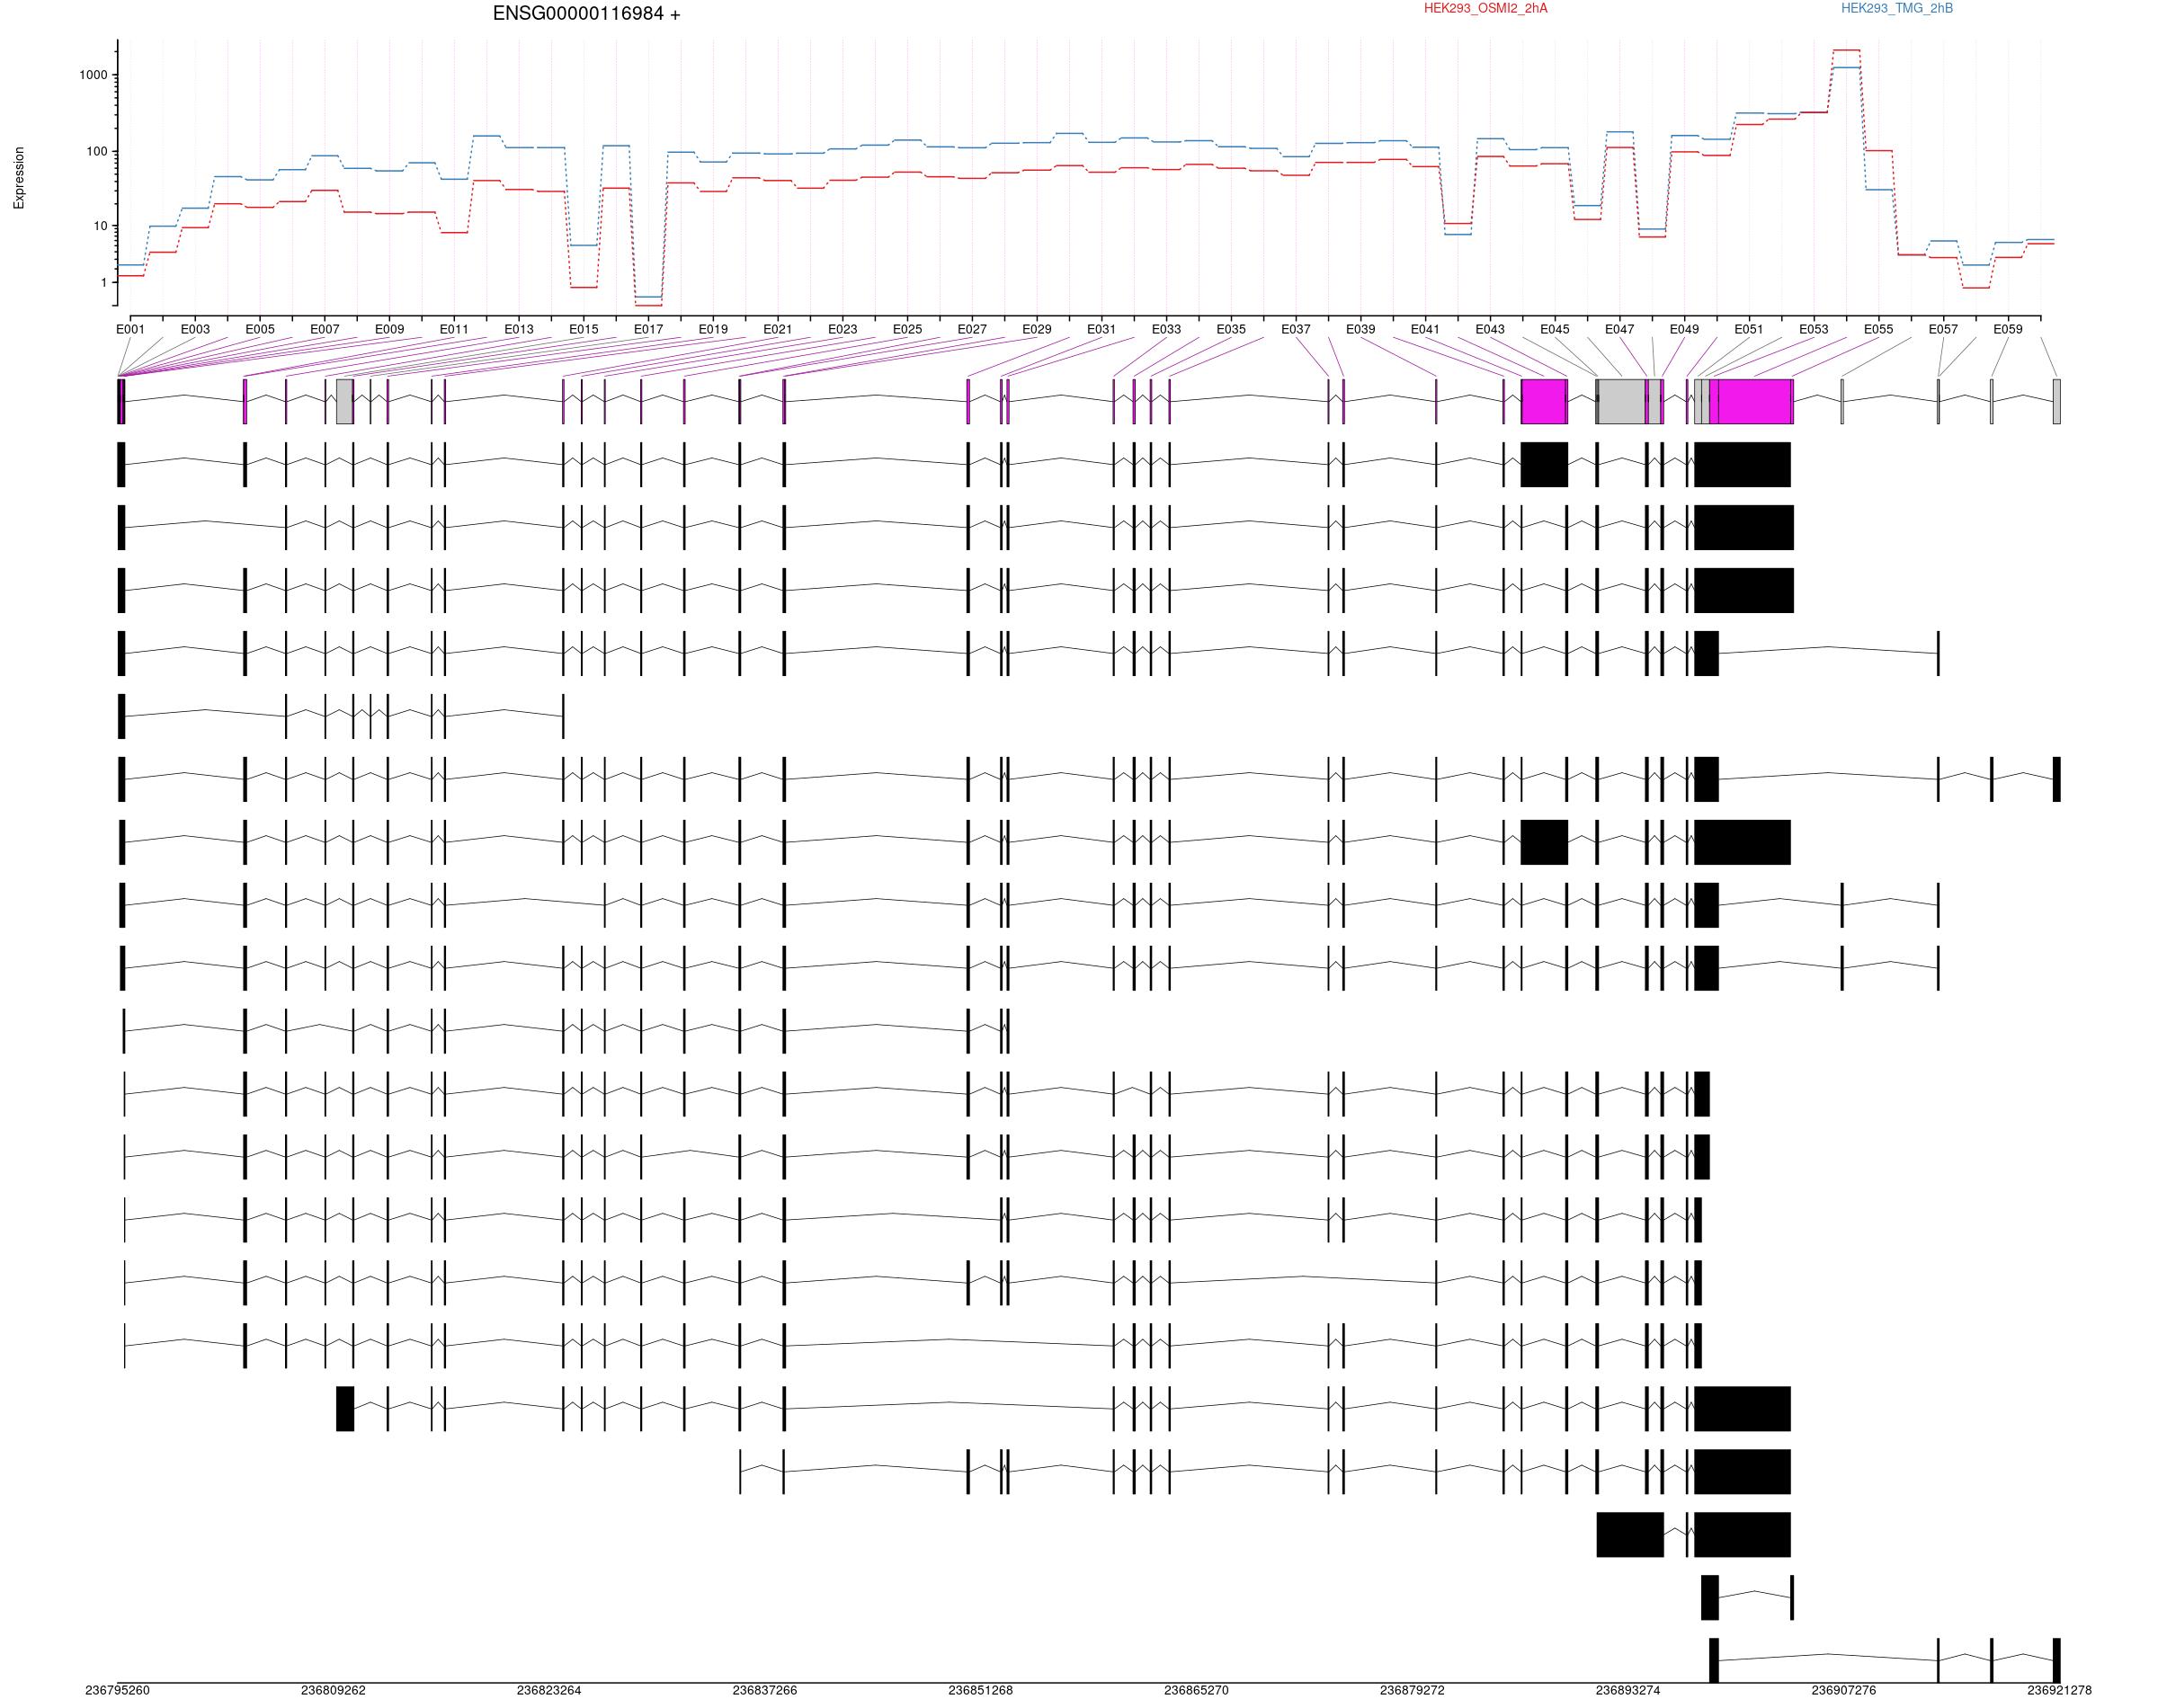Pick exon label E005
This screenshot has height=1708, width=2158.
pos(260,329)
